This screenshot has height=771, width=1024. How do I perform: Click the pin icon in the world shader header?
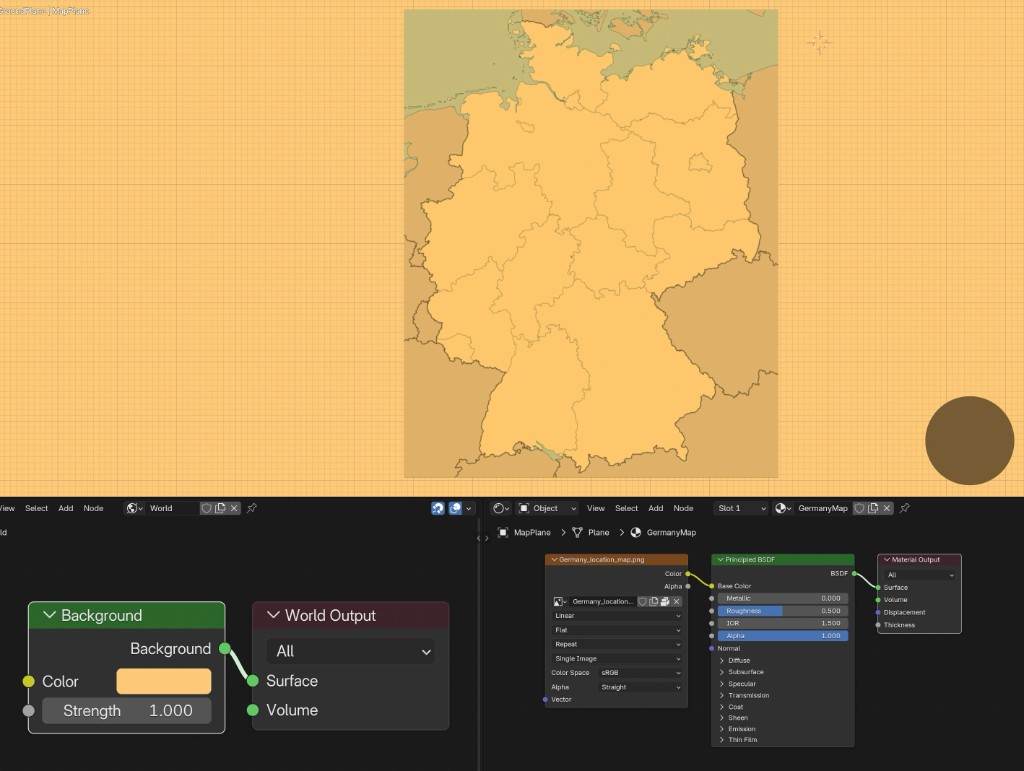(x=251, y=508)
